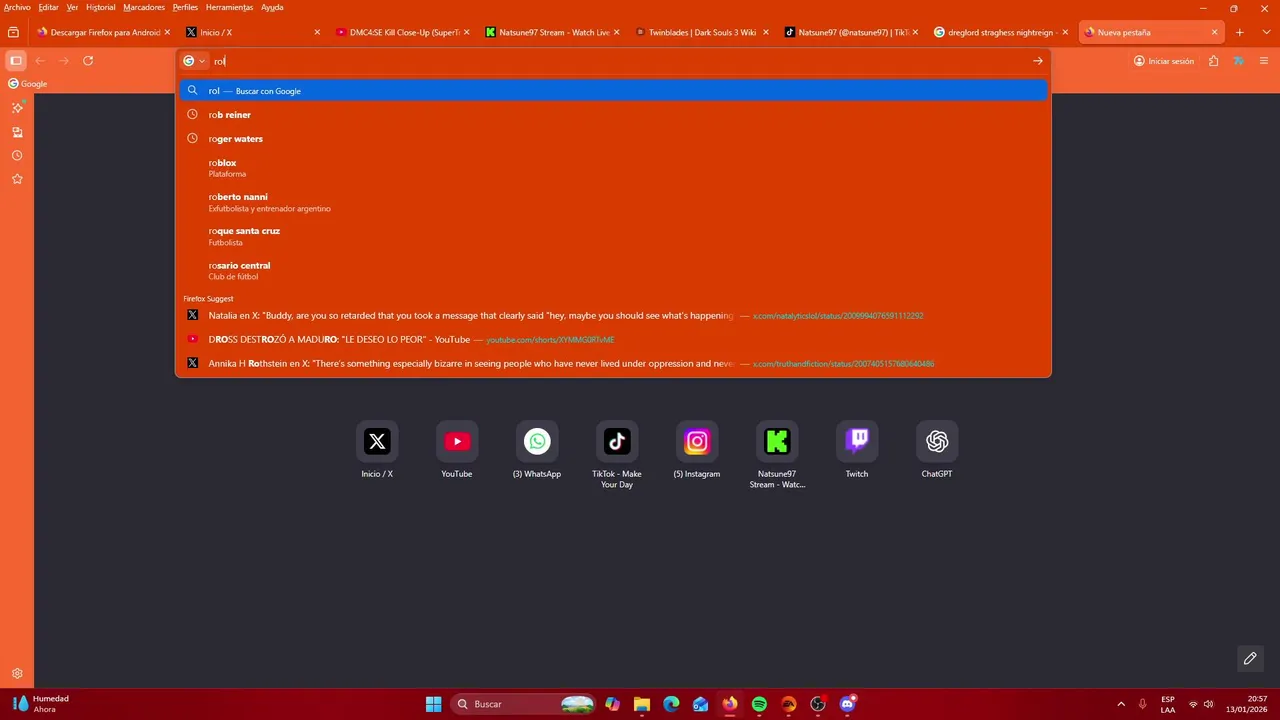Viewport: 1280px width, 720px height.
Task: Open the search engine selector dropdown
Action: click(194, 61)
